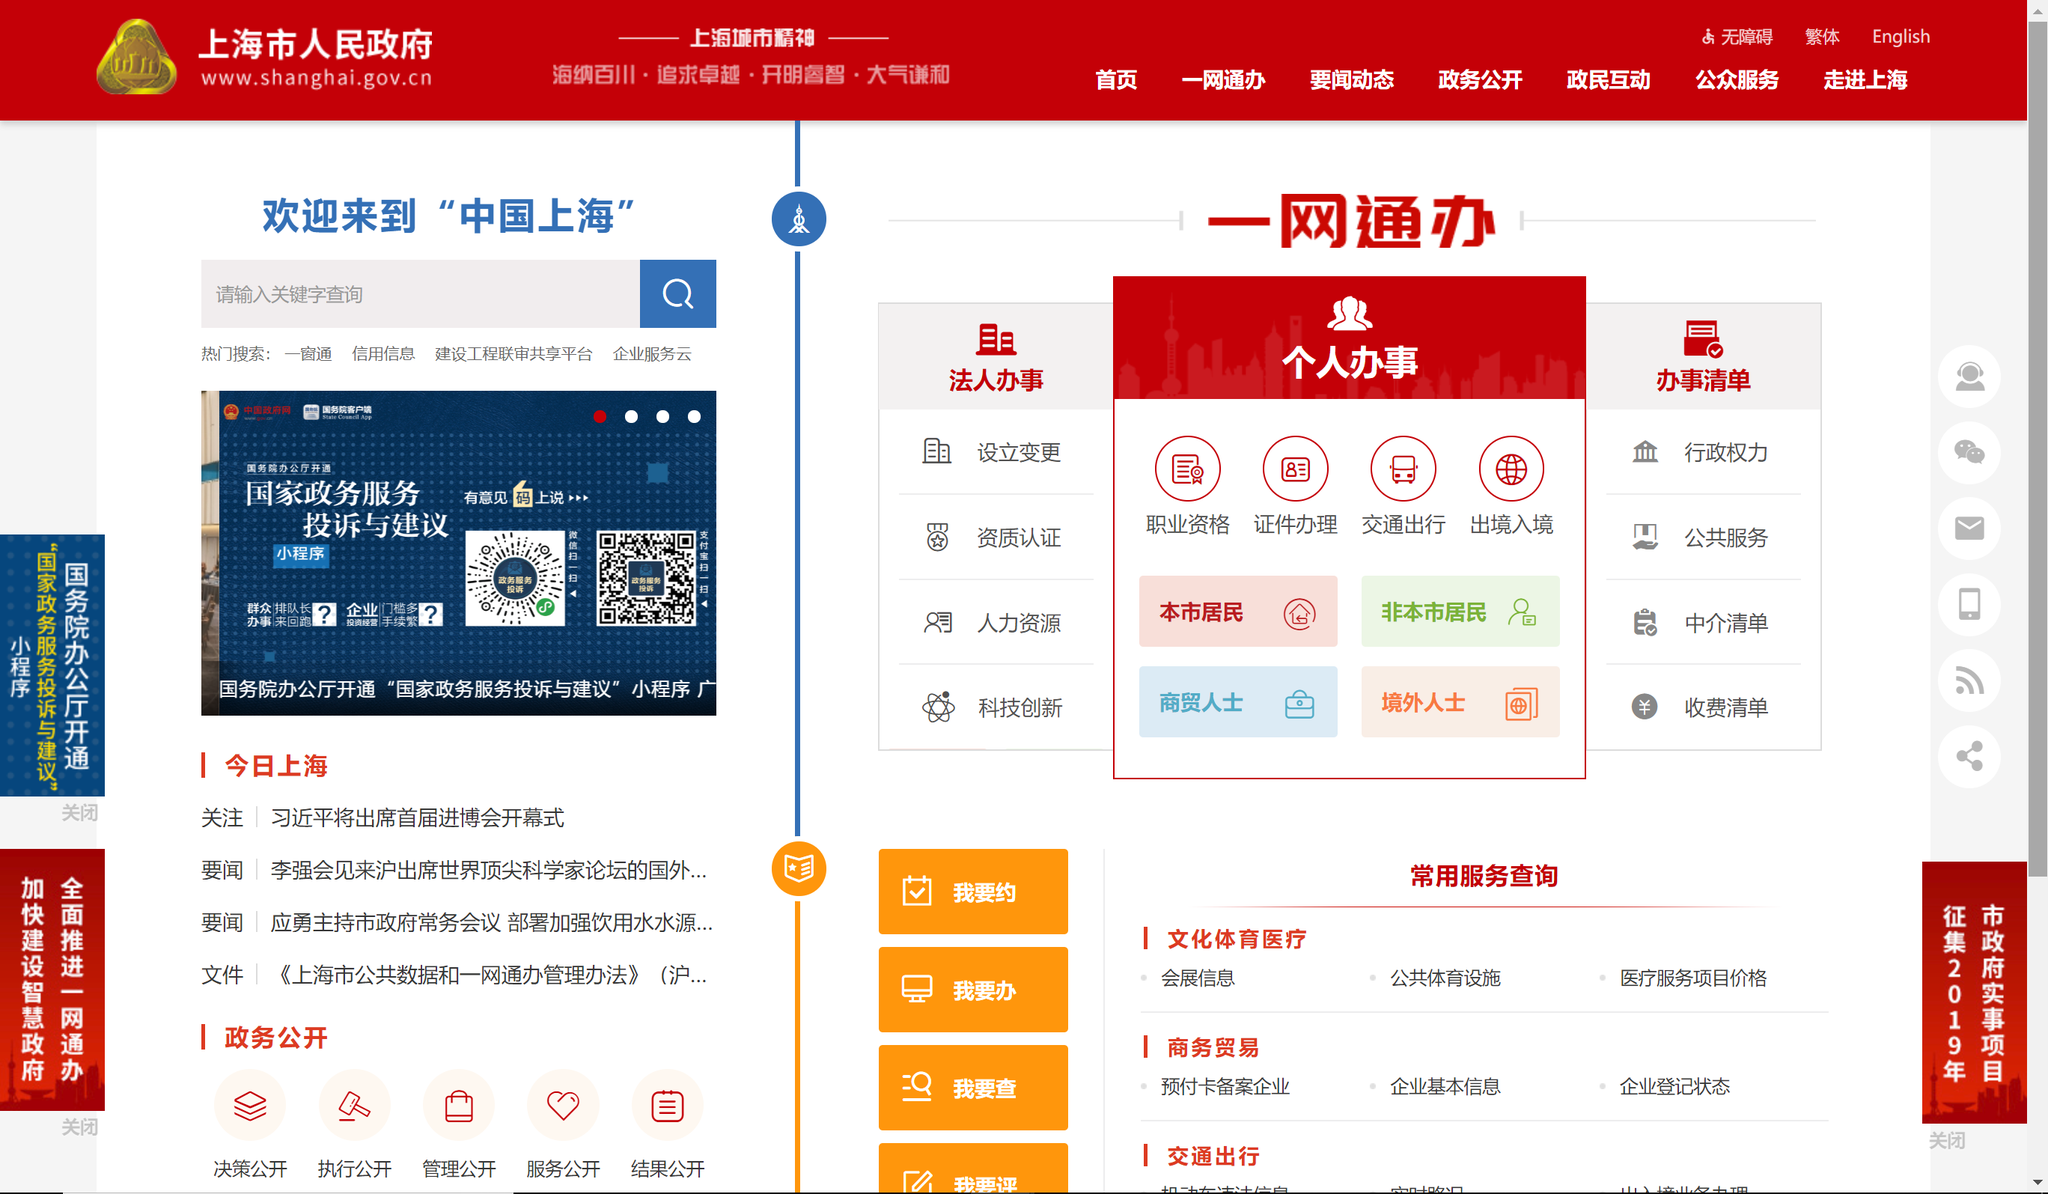Open the English version link

click(x=1899, y=36)
